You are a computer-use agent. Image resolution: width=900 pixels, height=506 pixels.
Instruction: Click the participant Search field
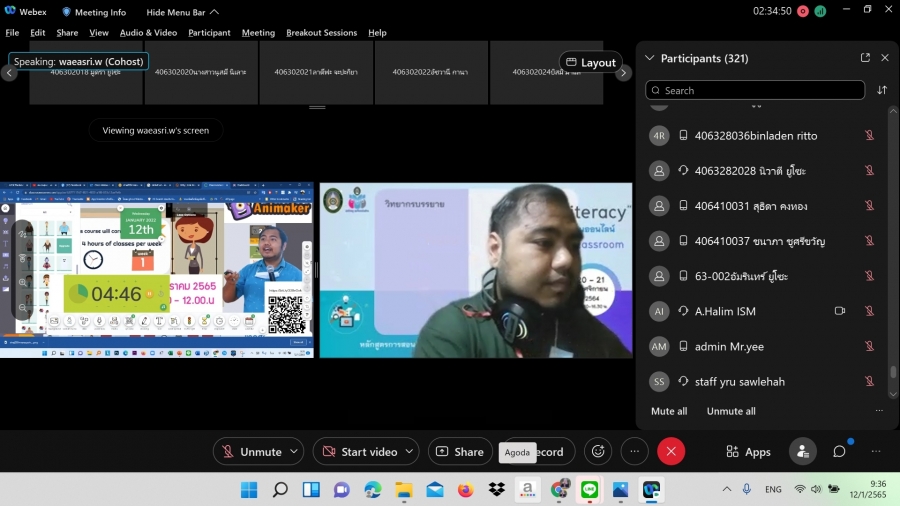(x=755, y=90)
